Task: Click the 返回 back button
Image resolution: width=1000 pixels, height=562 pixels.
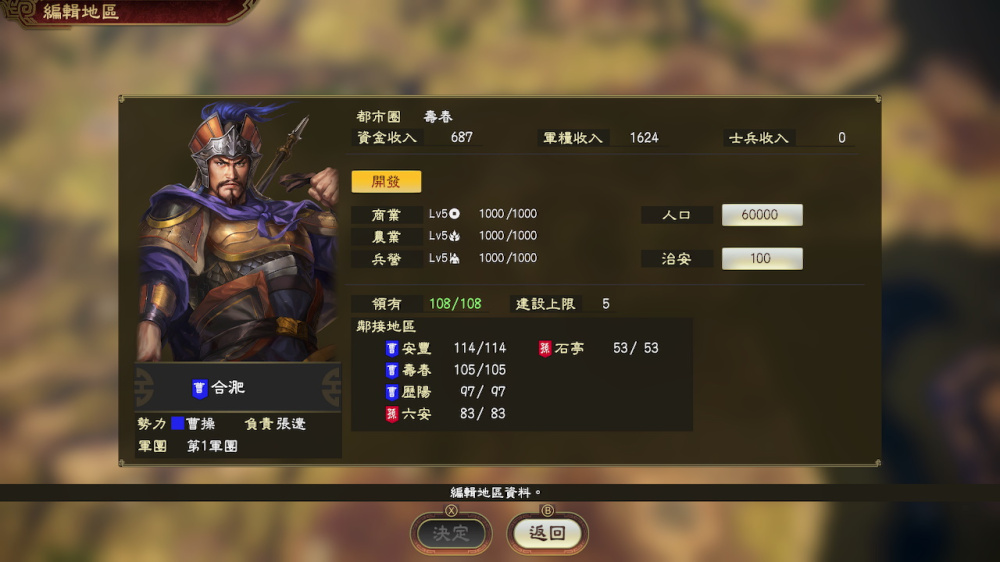Action: click(x=547, y=533)
